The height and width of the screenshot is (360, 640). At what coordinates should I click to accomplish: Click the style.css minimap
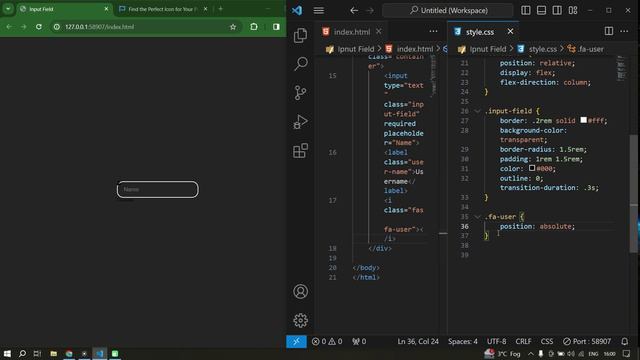point(621,68)
